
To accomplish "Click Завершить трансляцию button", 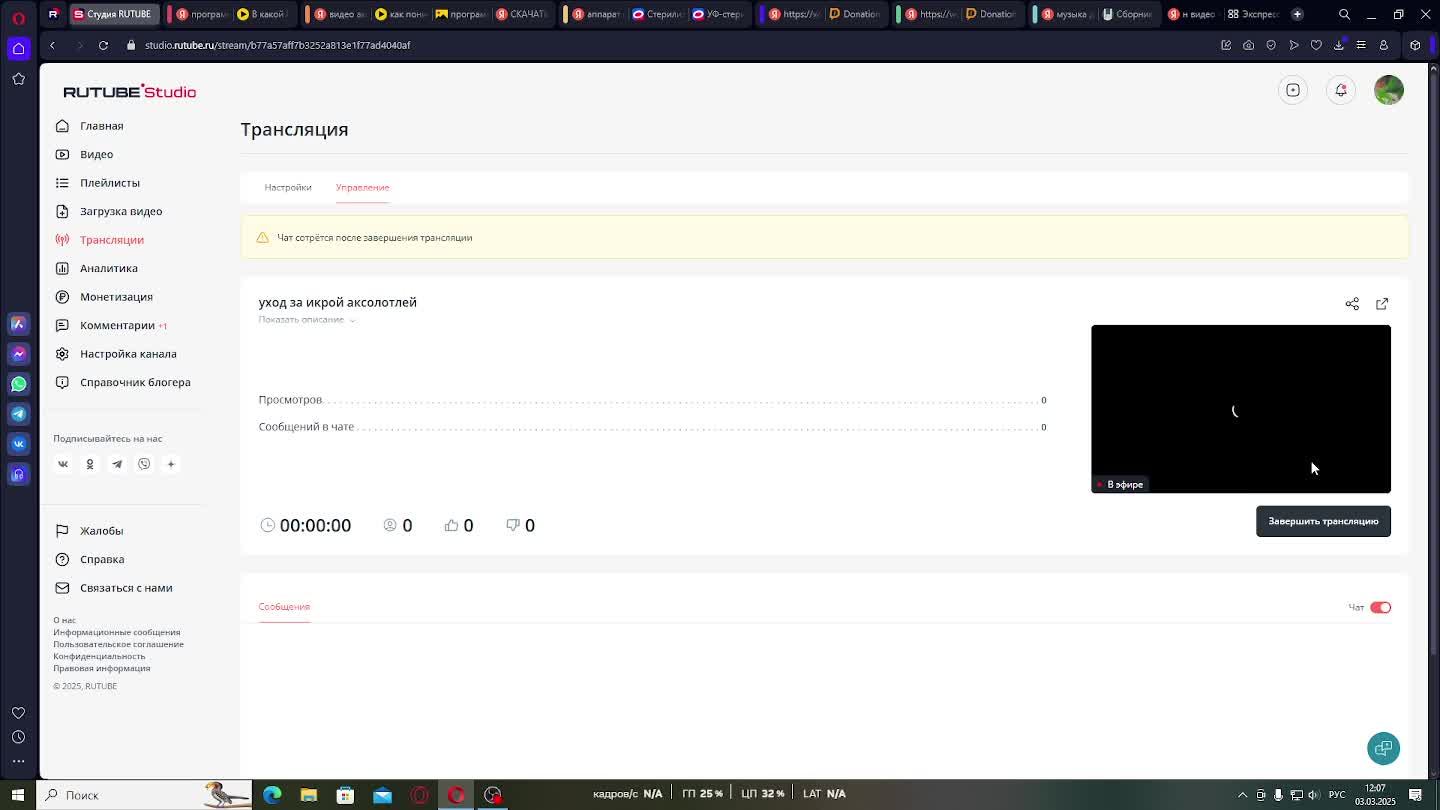I will tap(1323, 521).
